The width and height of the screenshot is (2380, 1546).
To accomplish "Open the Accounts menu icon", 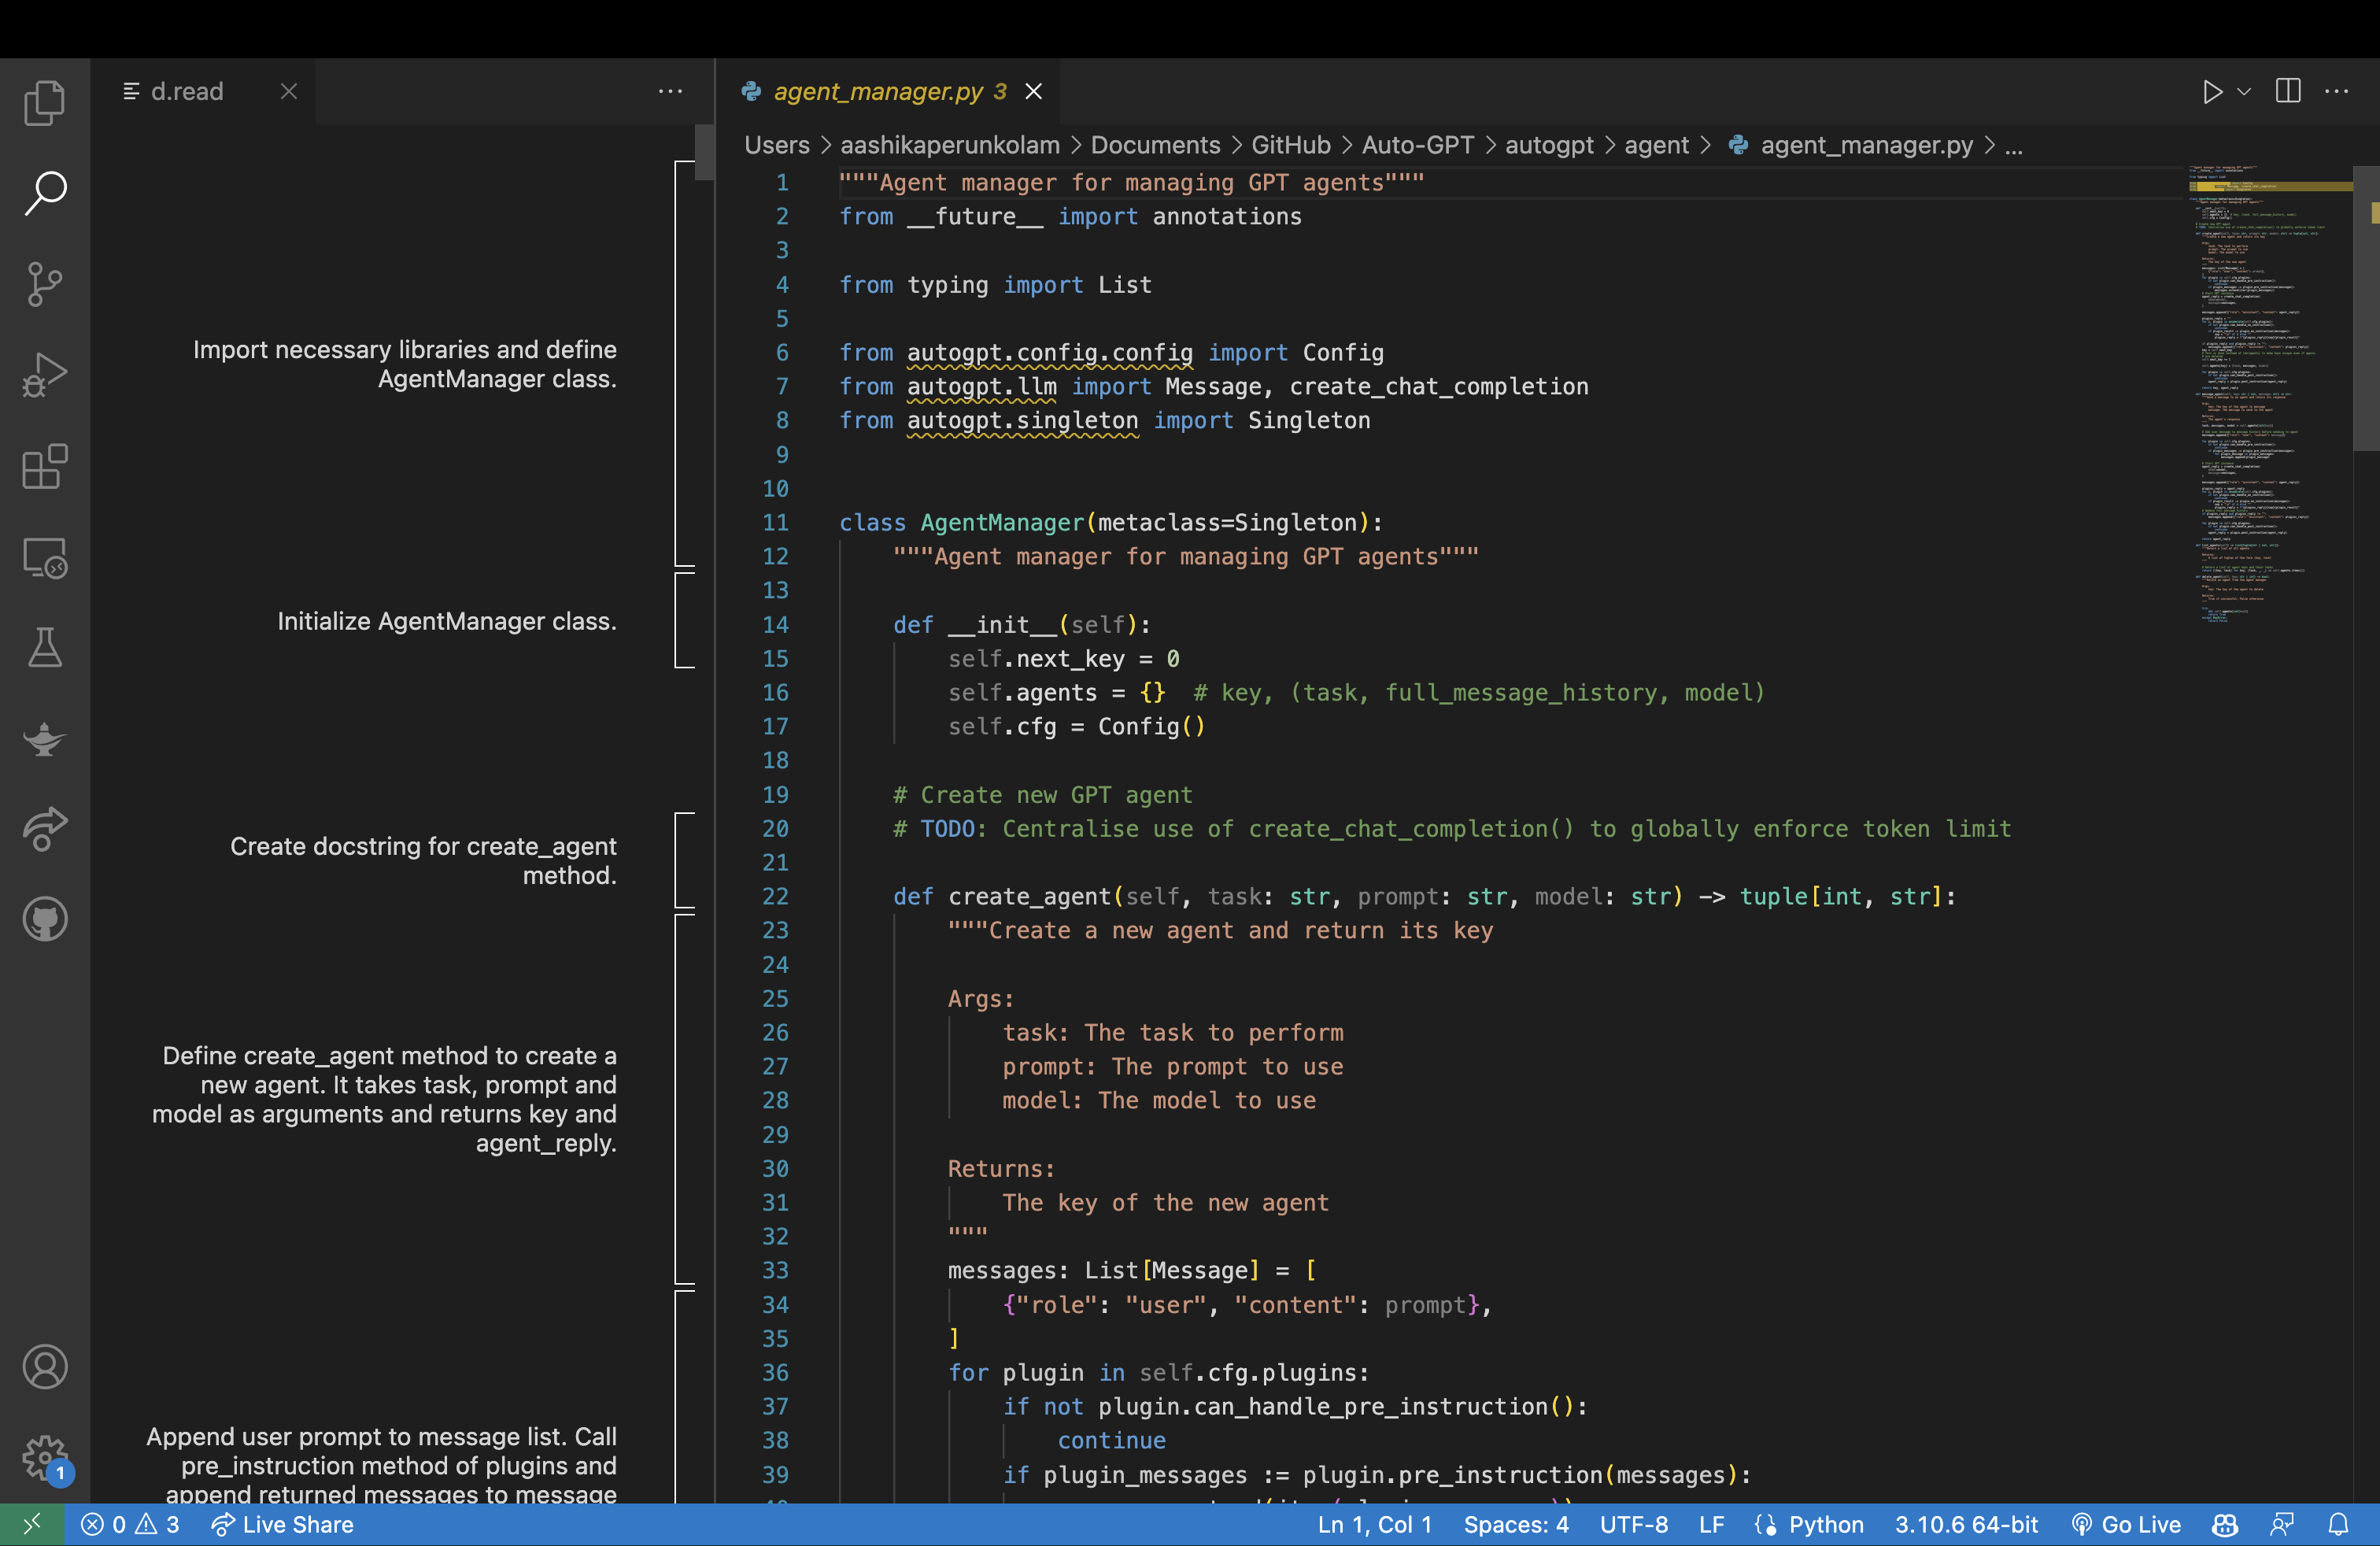I will pyautogui.click(x=45, y=1367).
